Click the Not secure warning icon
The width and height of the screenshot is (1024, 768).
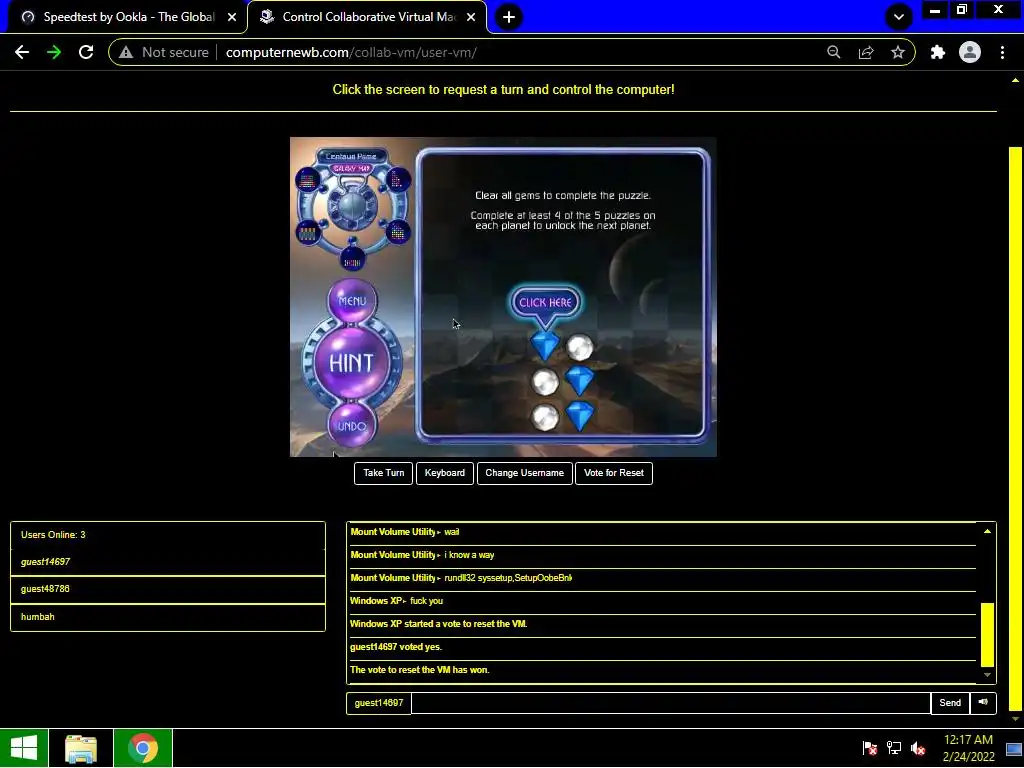tap(126, 52)
